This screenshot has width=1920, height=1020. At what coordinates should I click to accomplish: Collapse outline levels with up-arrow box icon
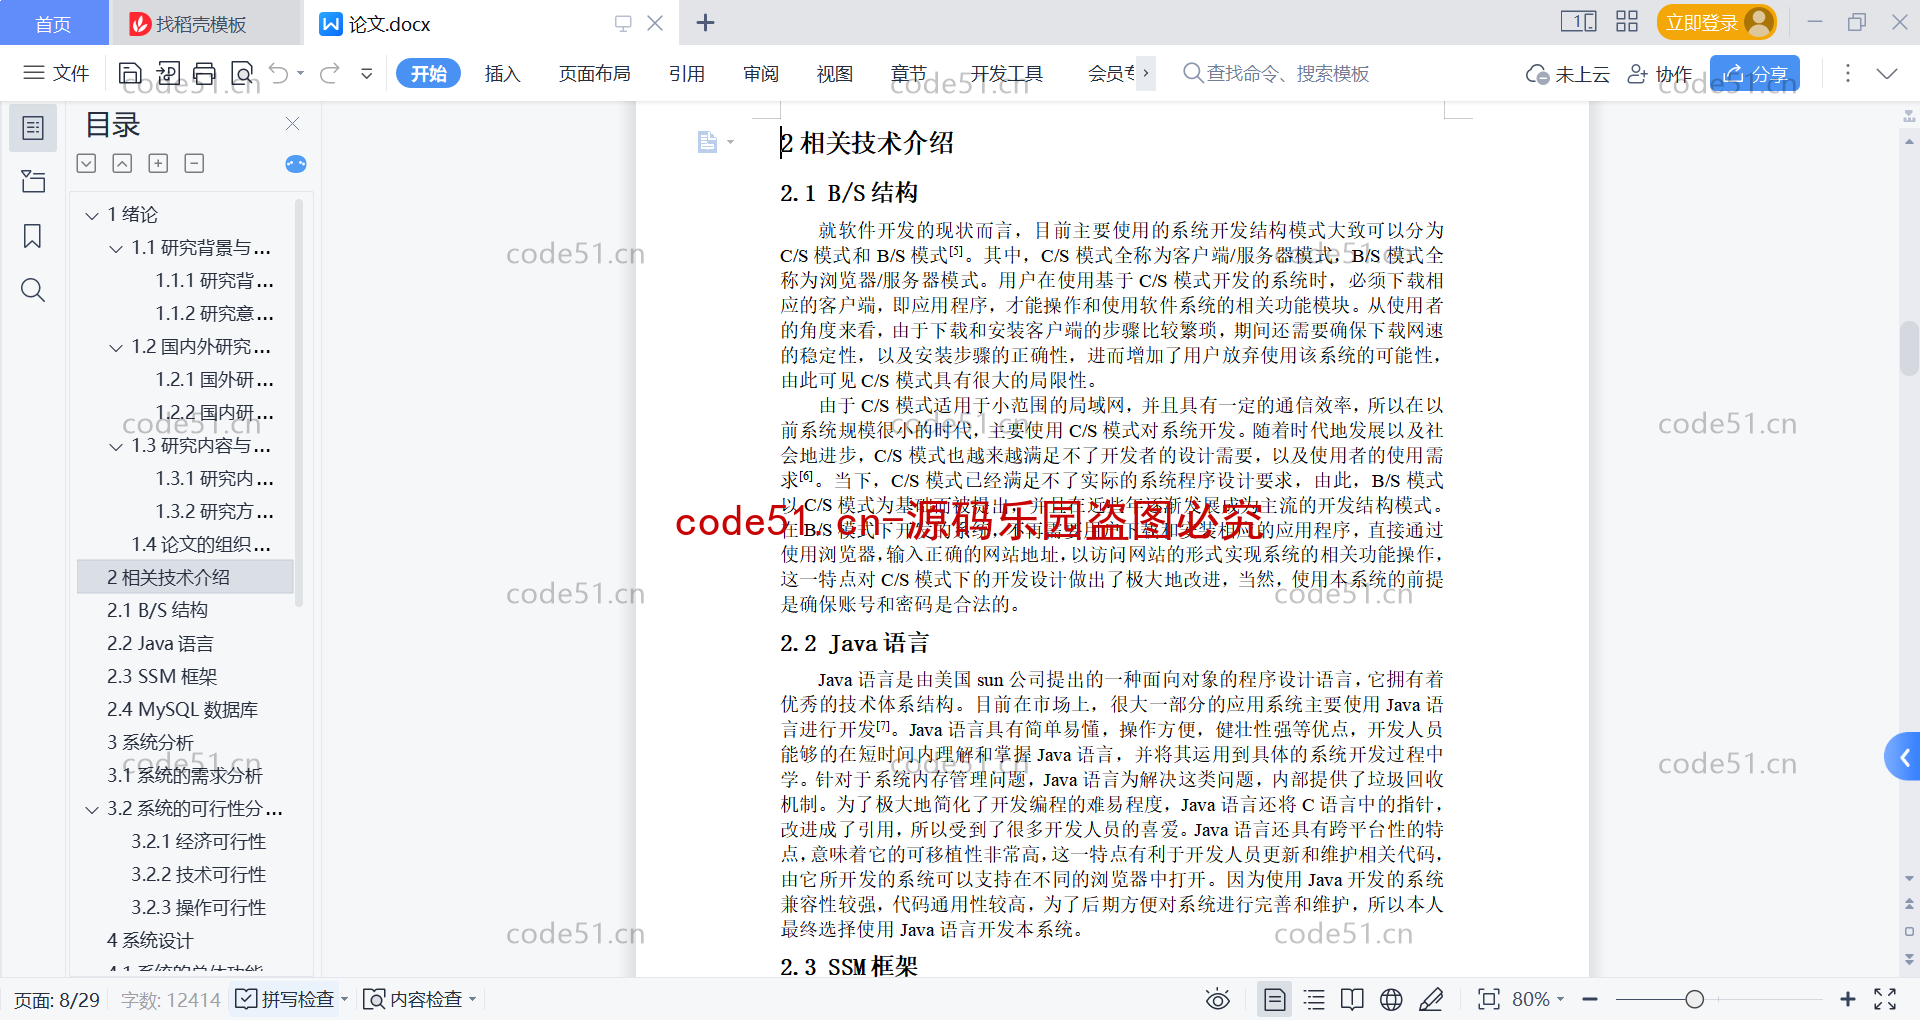[122, 163]
